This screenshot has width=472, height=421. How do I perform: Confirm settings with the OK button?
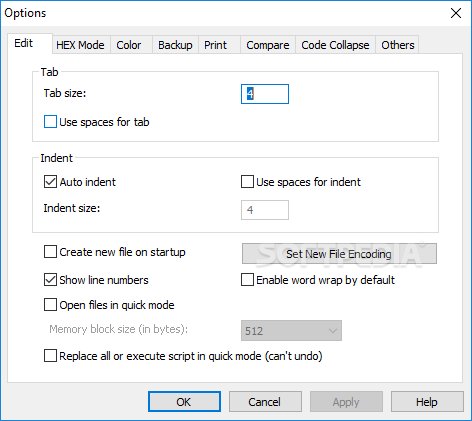pyautogui.click(x=184, y=402)
